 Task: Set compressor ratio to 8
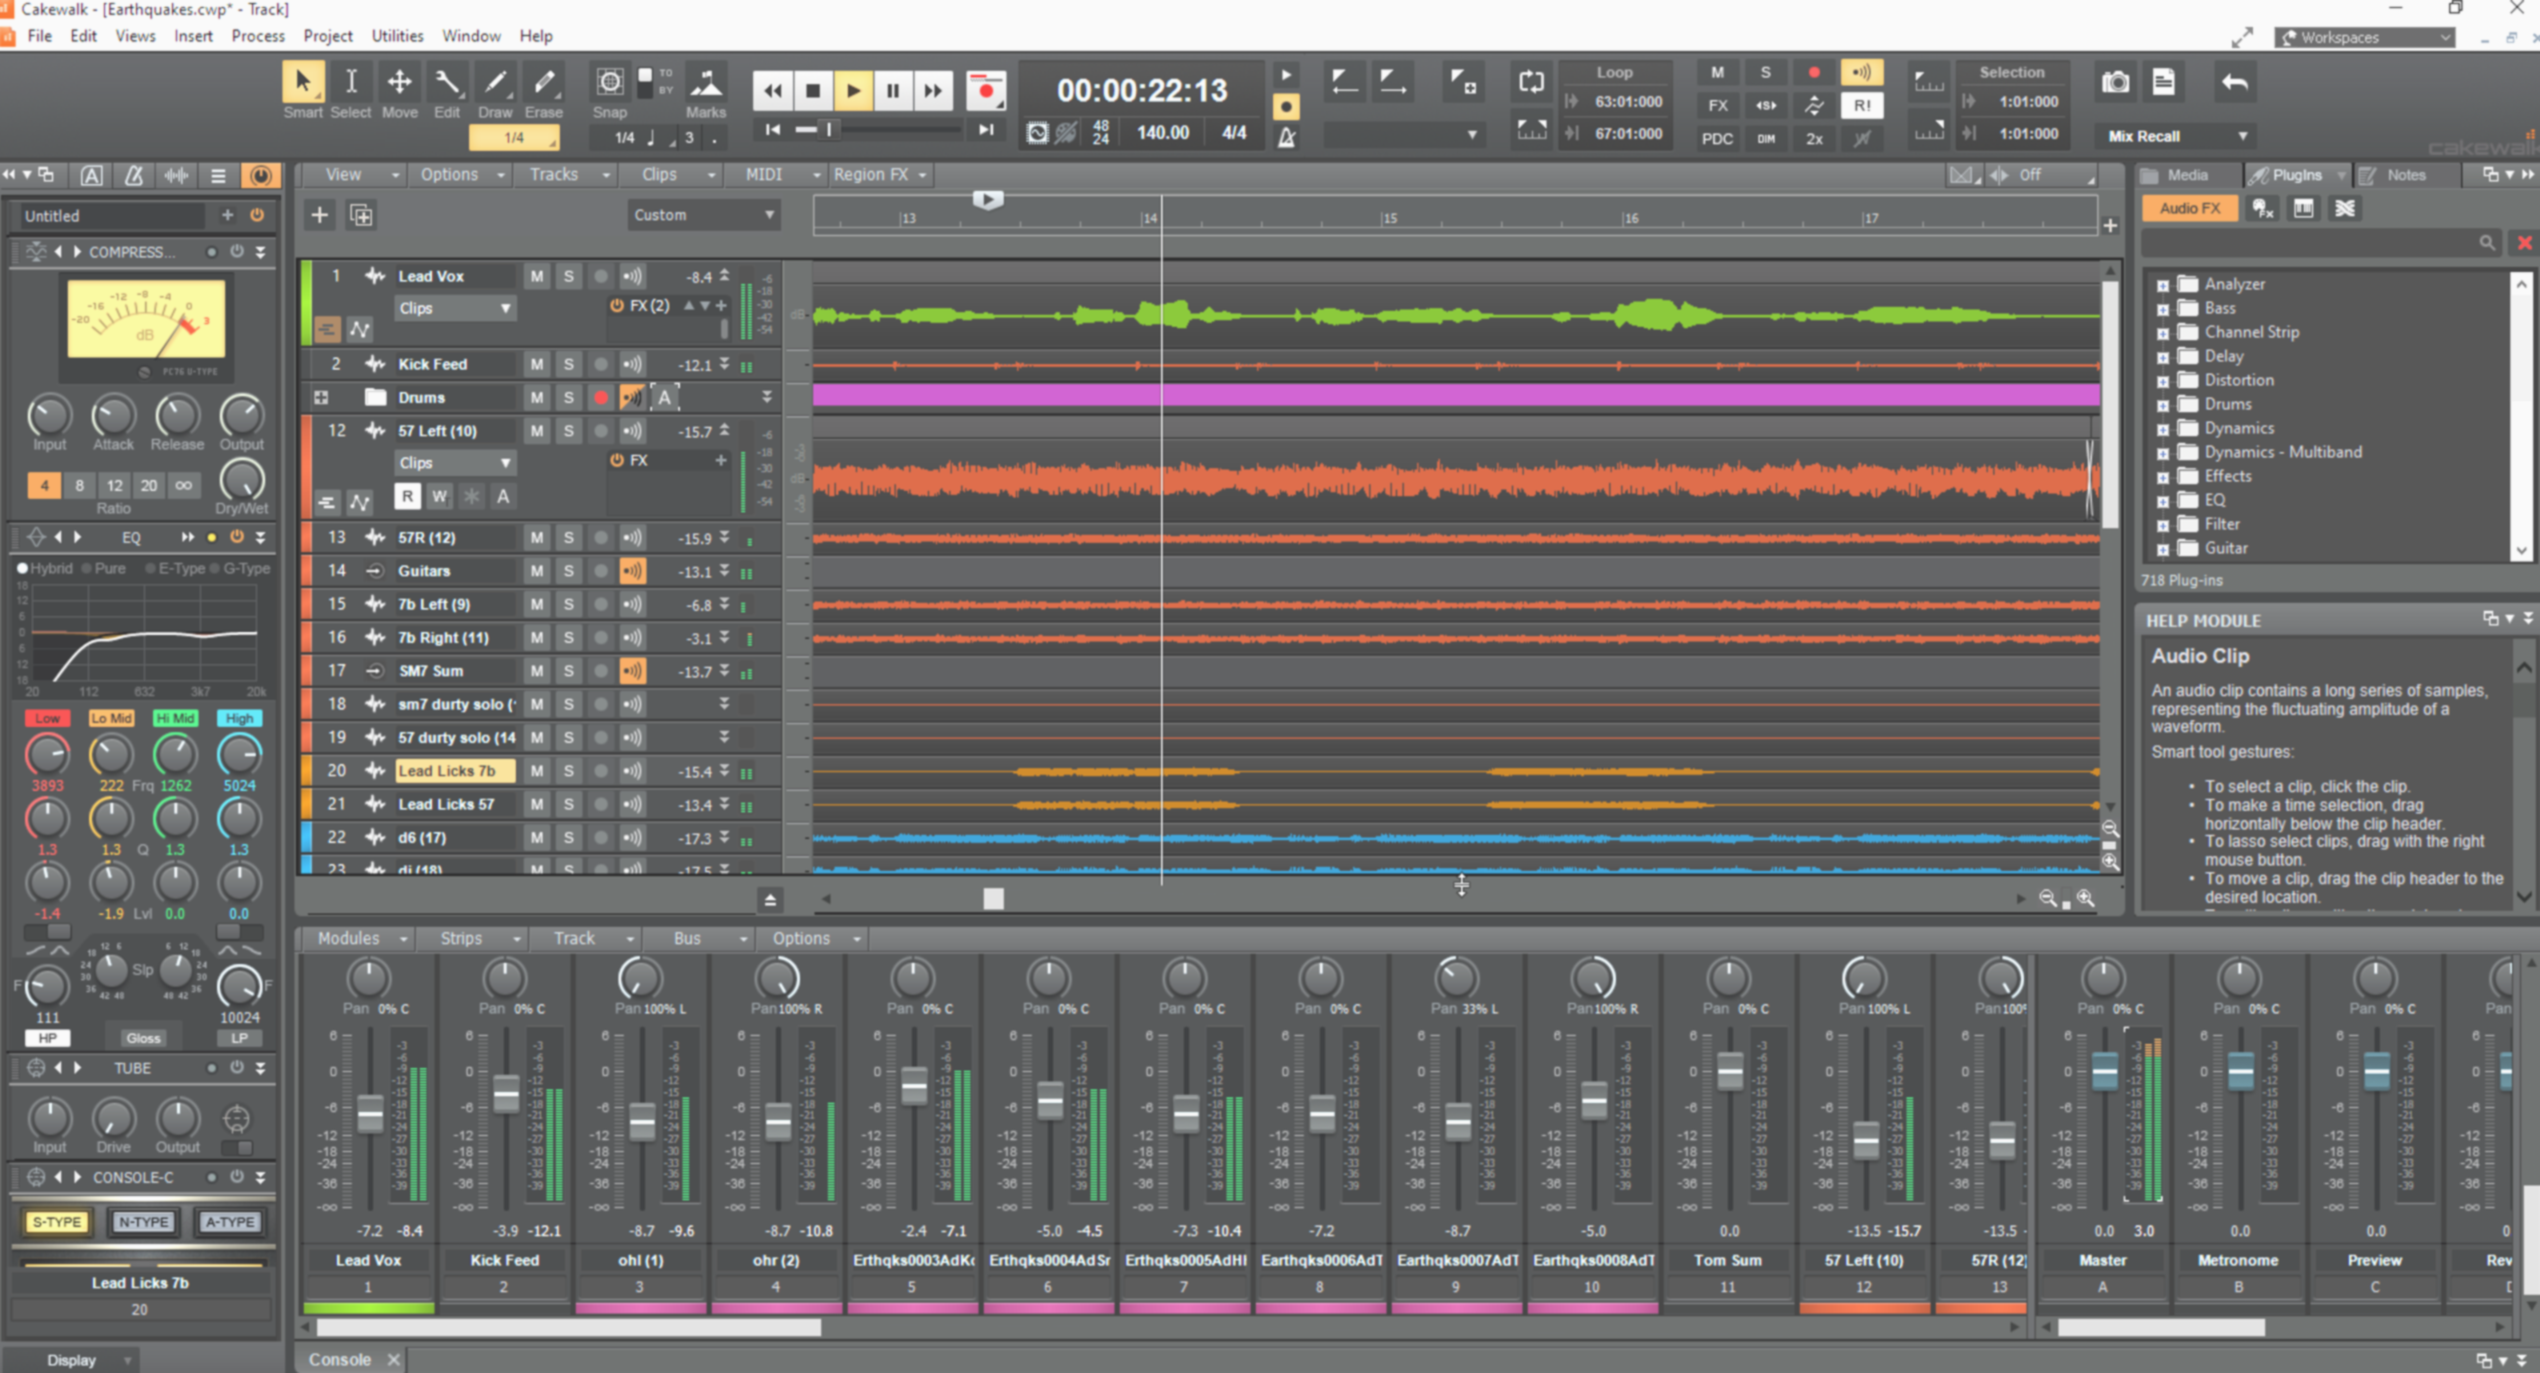click(79, 486)
